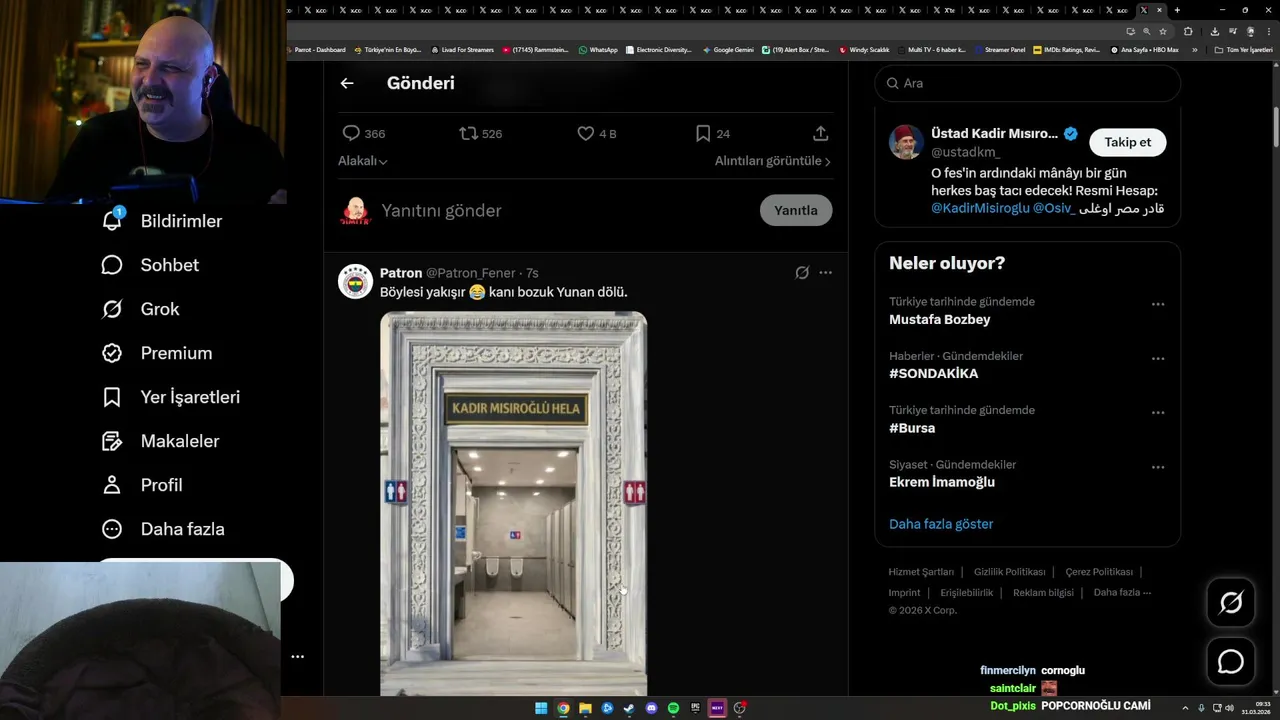The image size is (1280, 720).
Task: Open Profil in sidebar
Action: point(142,485)
